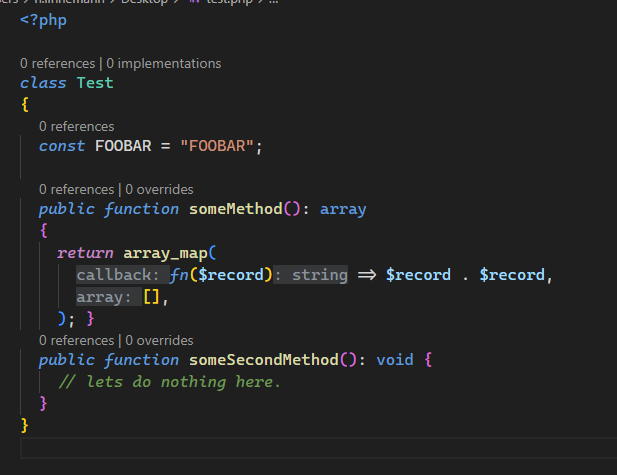Open "0 references" lens above const FOOBAR

(76, 126)
